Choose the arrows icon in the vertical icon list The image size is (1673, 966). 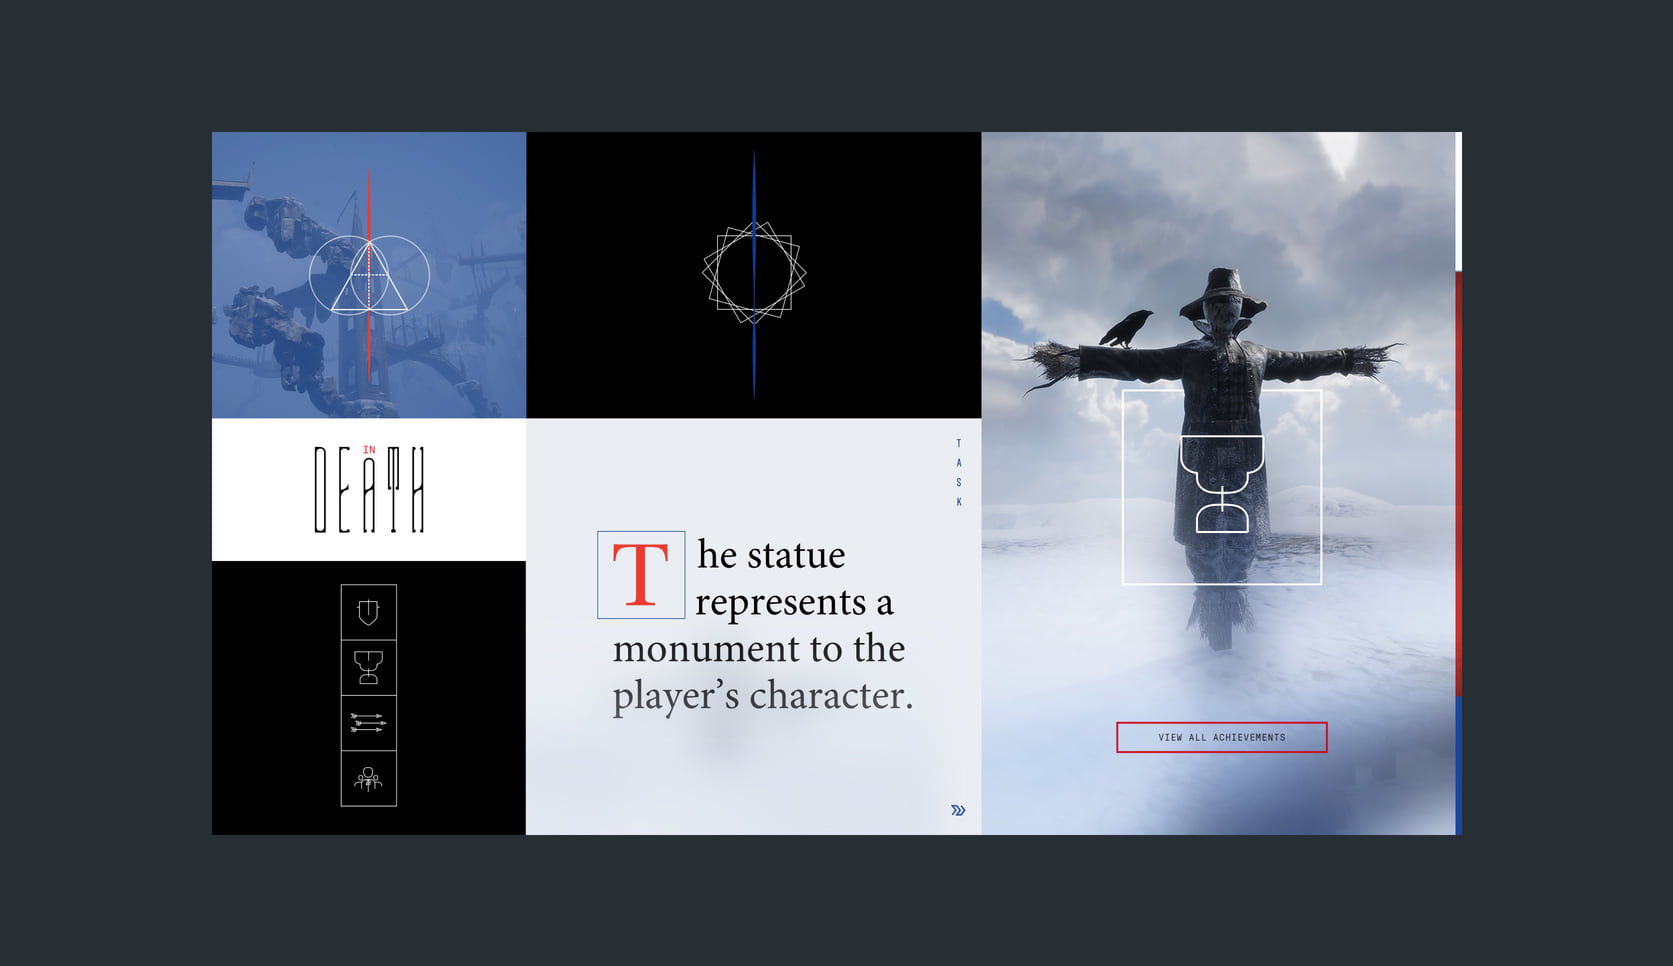coord(368,723)
